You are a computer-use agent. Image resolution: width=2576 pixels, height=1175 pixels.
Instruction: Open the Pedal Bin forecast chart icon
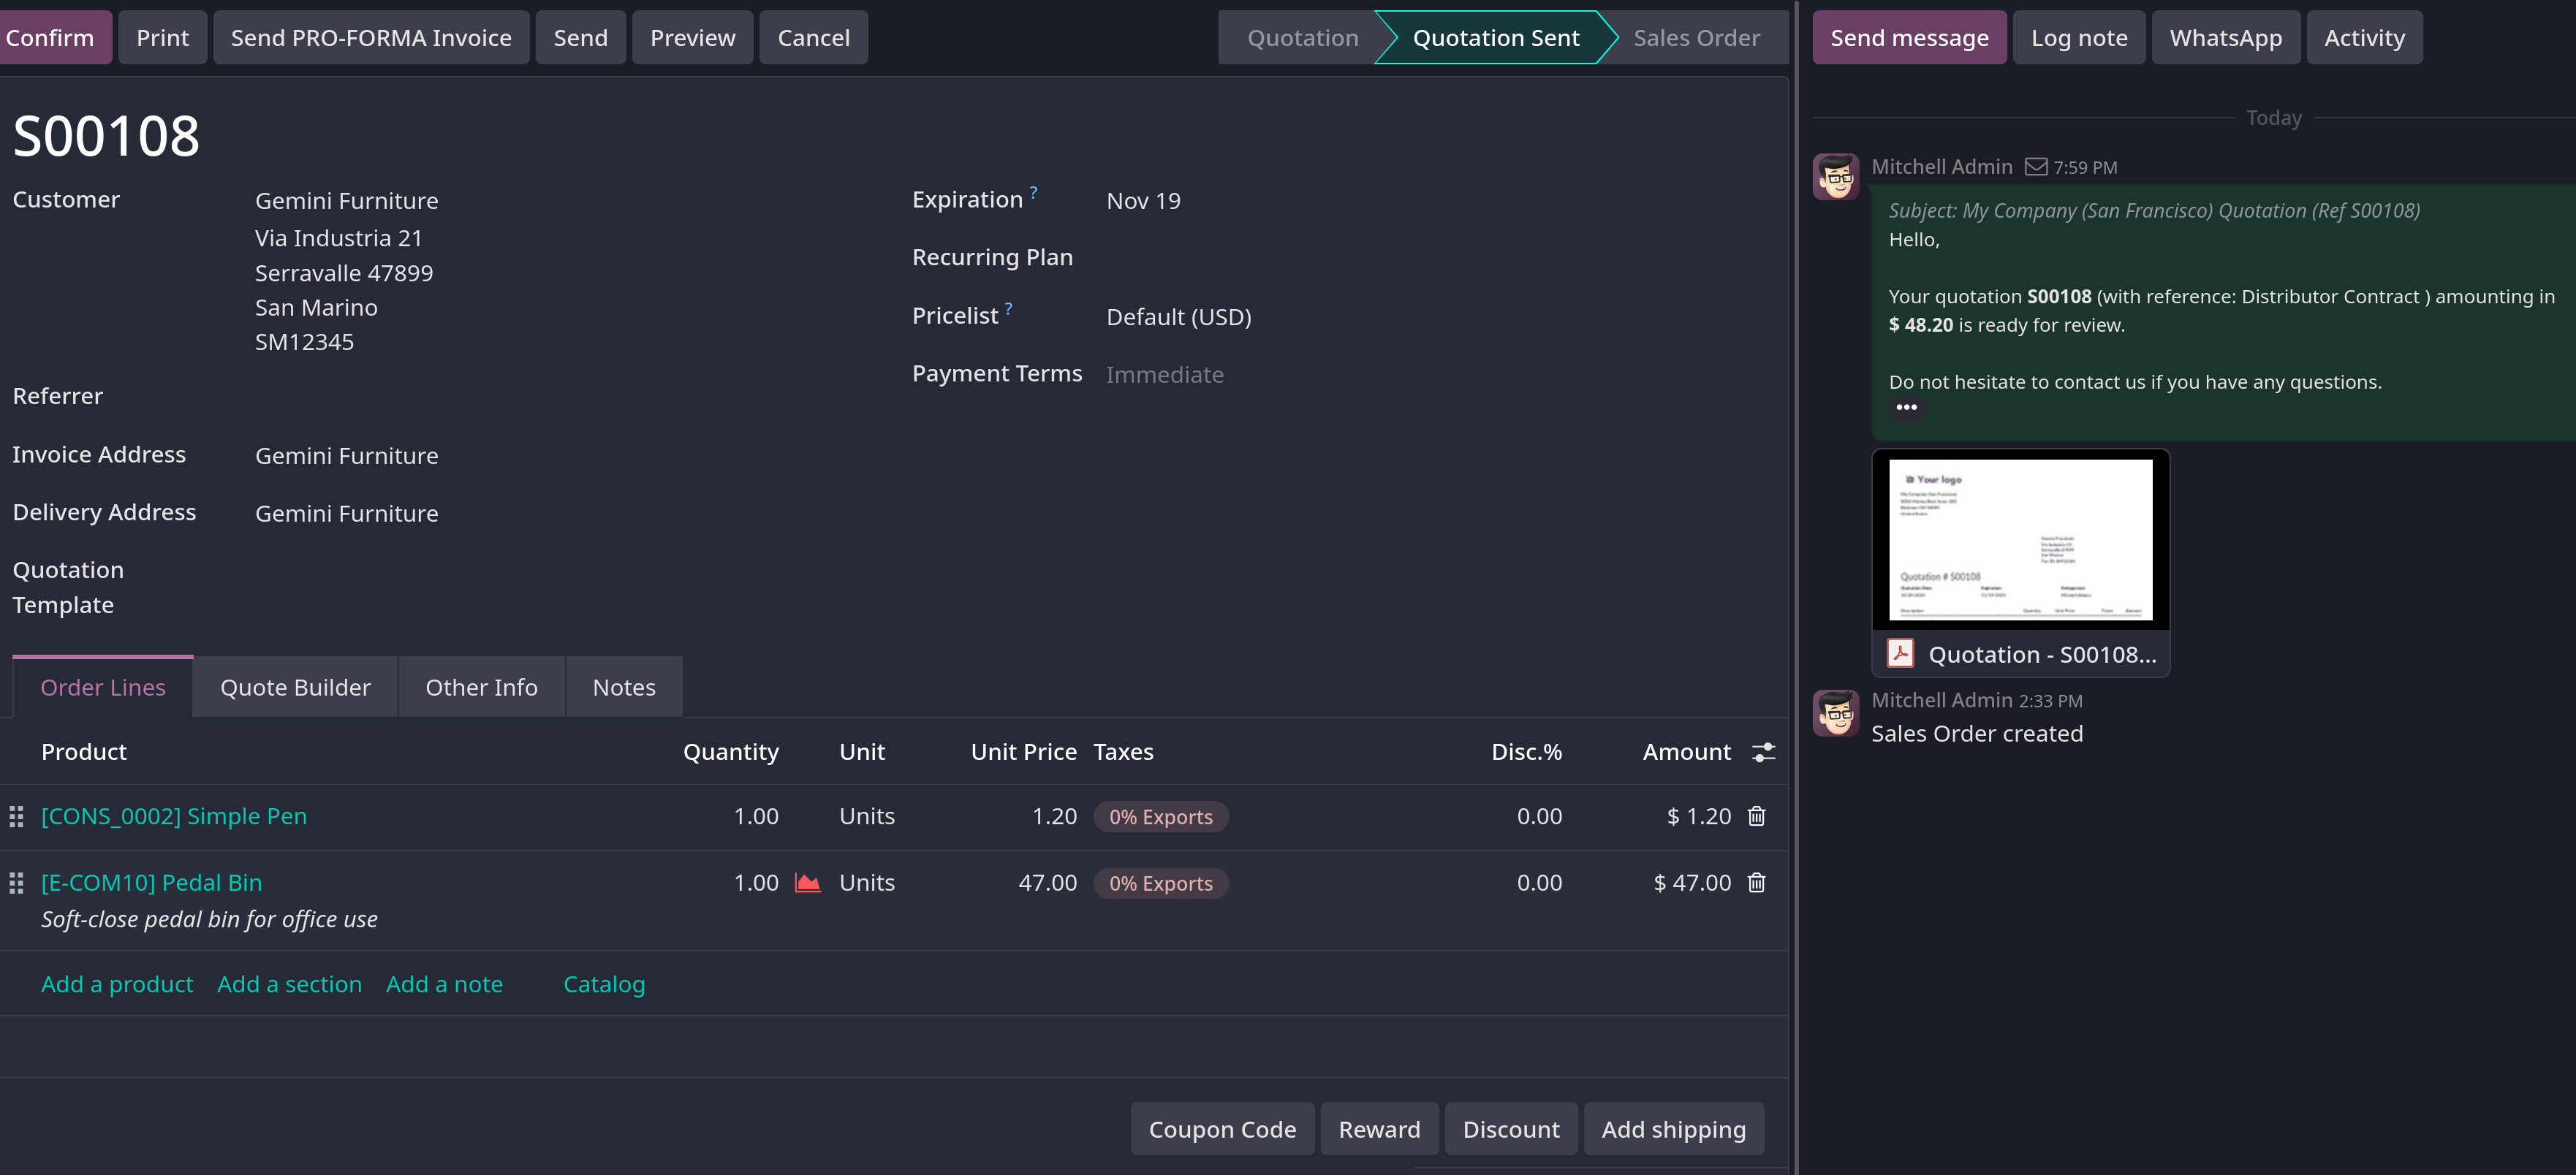pos(807,882)
